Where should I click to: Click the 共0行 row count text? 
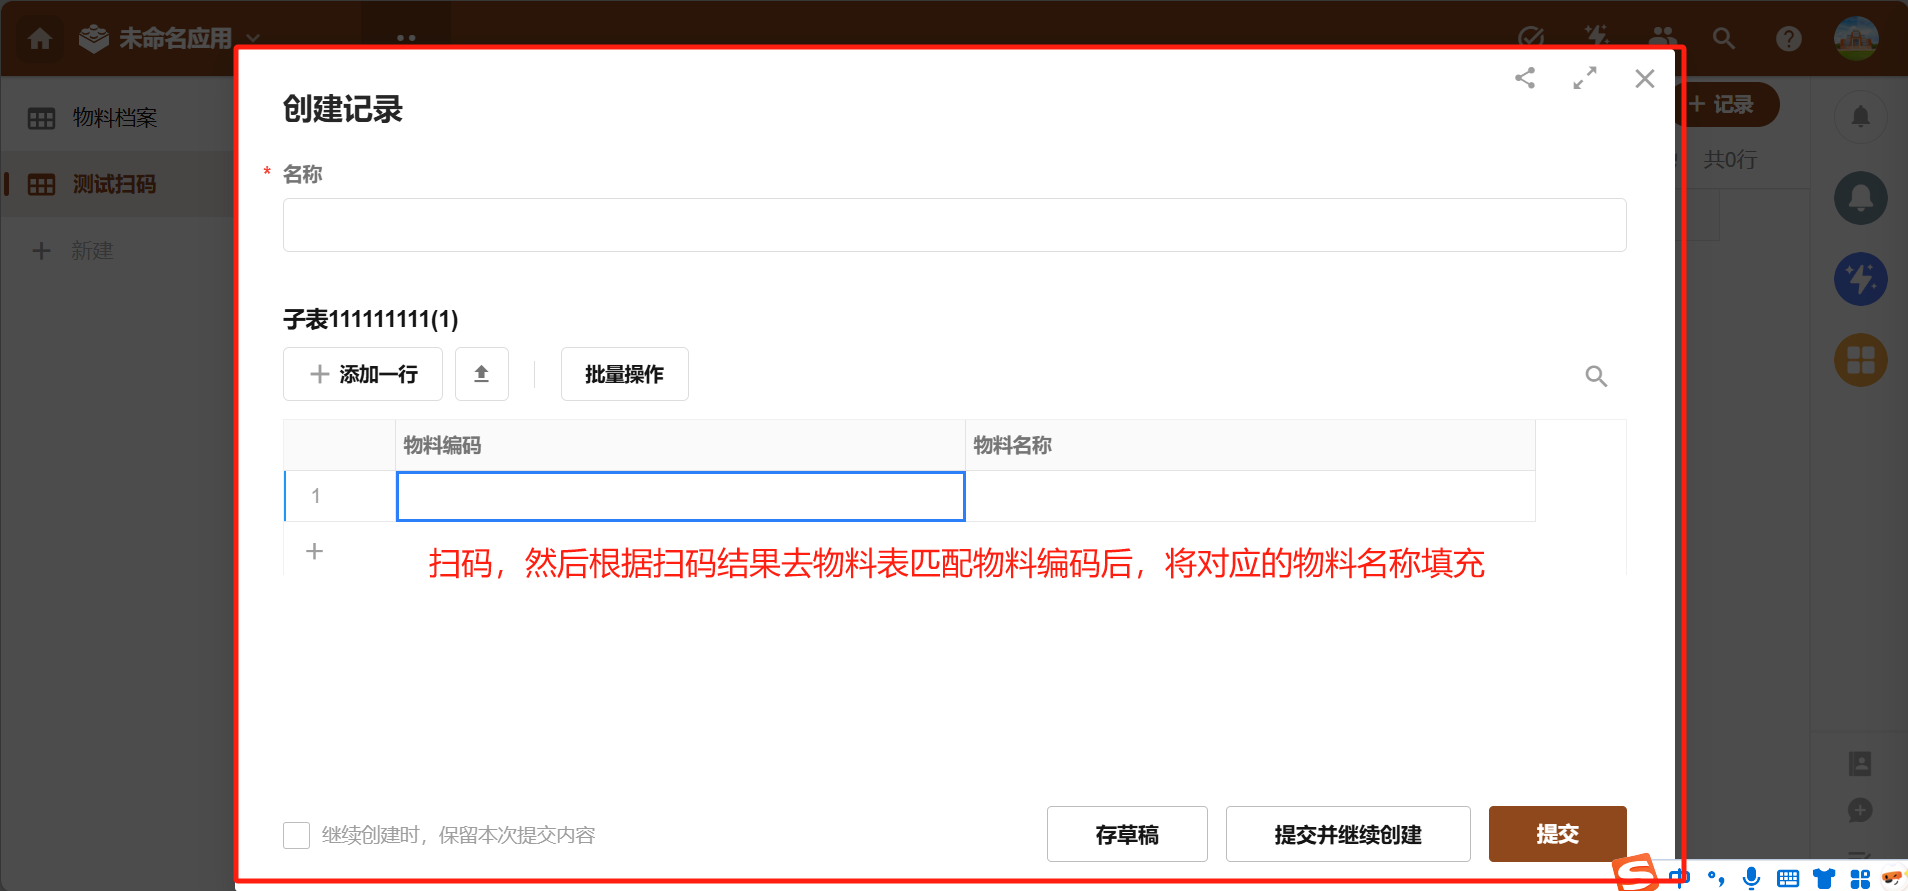1730,160
